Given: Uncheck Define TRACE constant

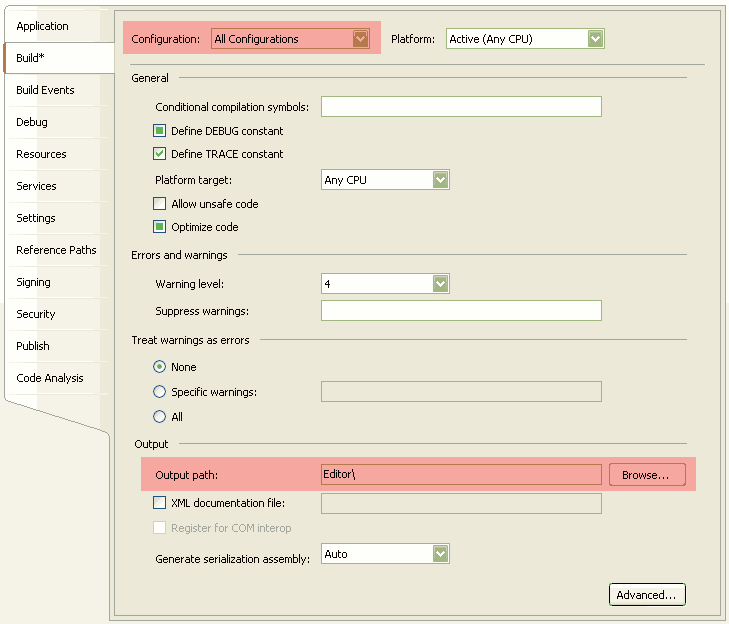Looking at the screenshot, I should pyautogui.click(x=159, y=153).
